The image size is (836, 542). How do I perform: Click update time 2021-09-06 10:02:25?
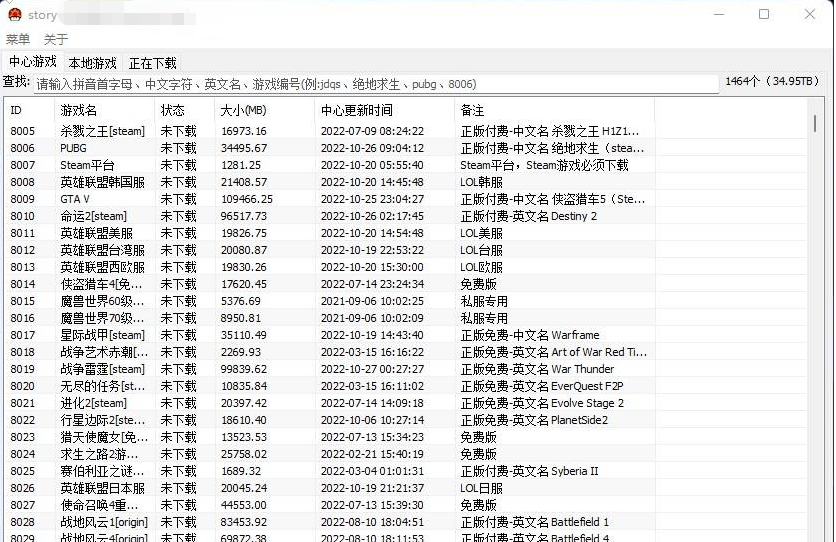(372, 301)
